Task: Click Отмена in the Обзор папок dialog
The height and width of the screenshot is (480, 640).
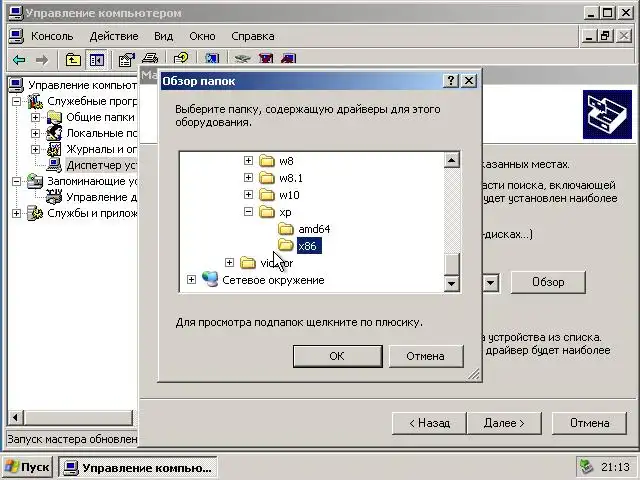Action: pyautogui.click(x=426, y=356)
